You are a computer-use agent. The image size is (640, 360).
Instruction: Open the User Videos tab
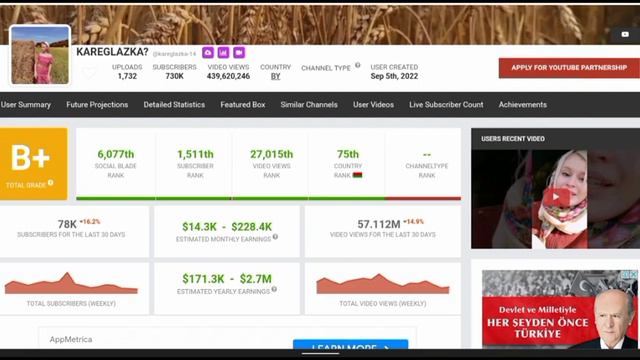coord(373,105)
